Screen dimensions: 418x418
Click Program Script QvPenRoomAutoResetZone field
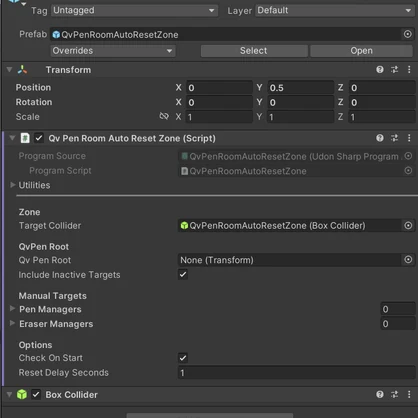tap(290, 171)
